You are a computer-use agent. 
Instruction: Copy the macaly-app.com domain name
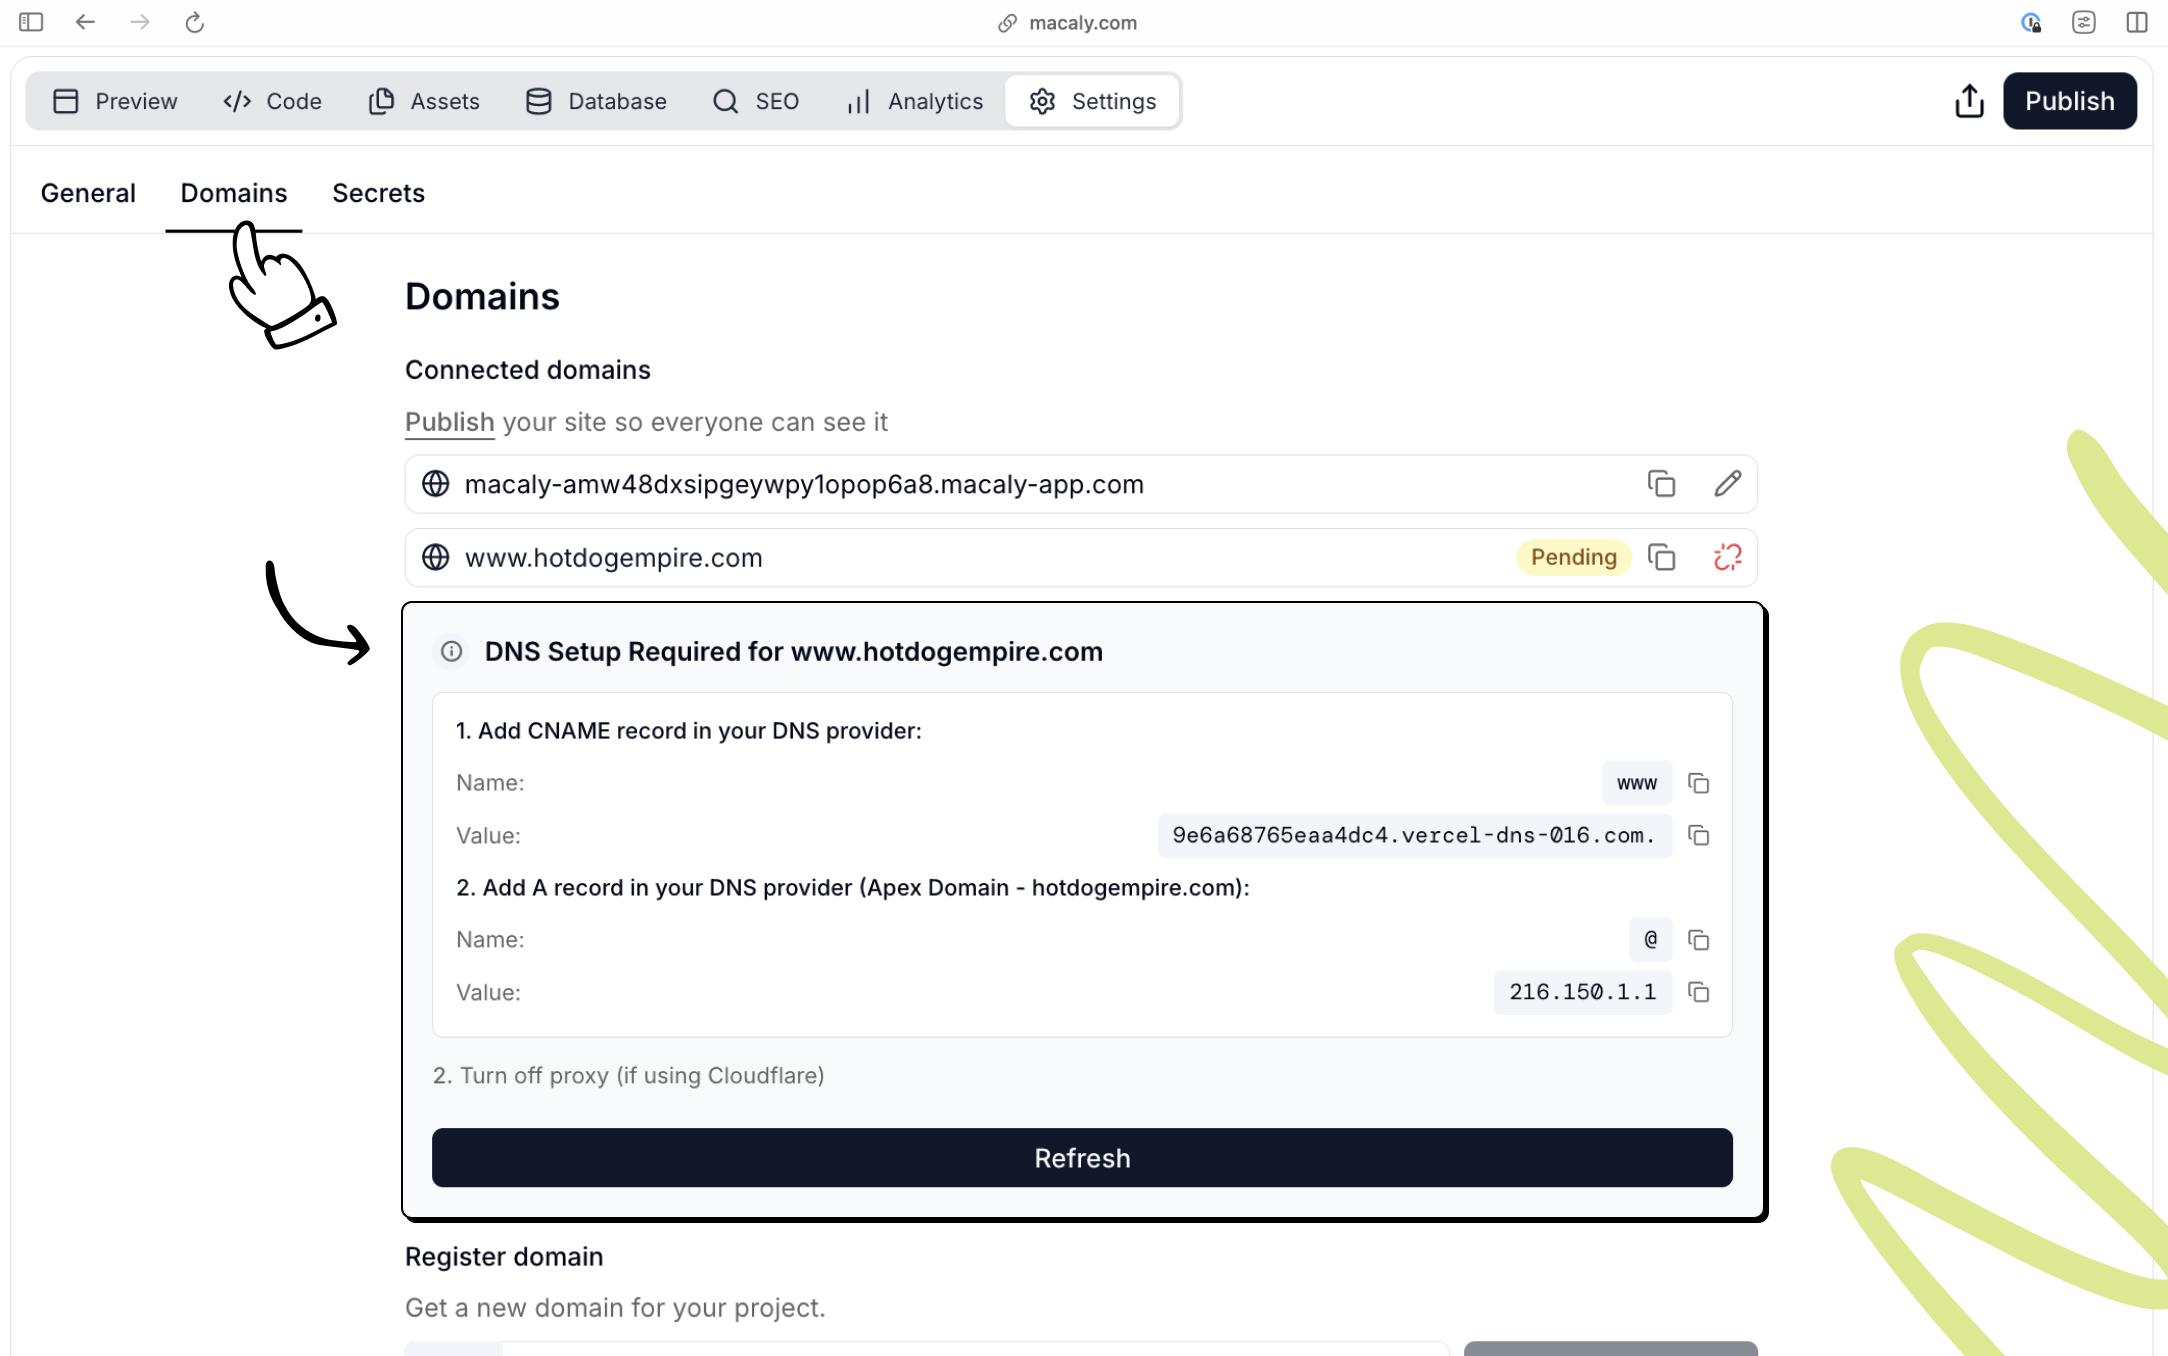point(1662,484)
